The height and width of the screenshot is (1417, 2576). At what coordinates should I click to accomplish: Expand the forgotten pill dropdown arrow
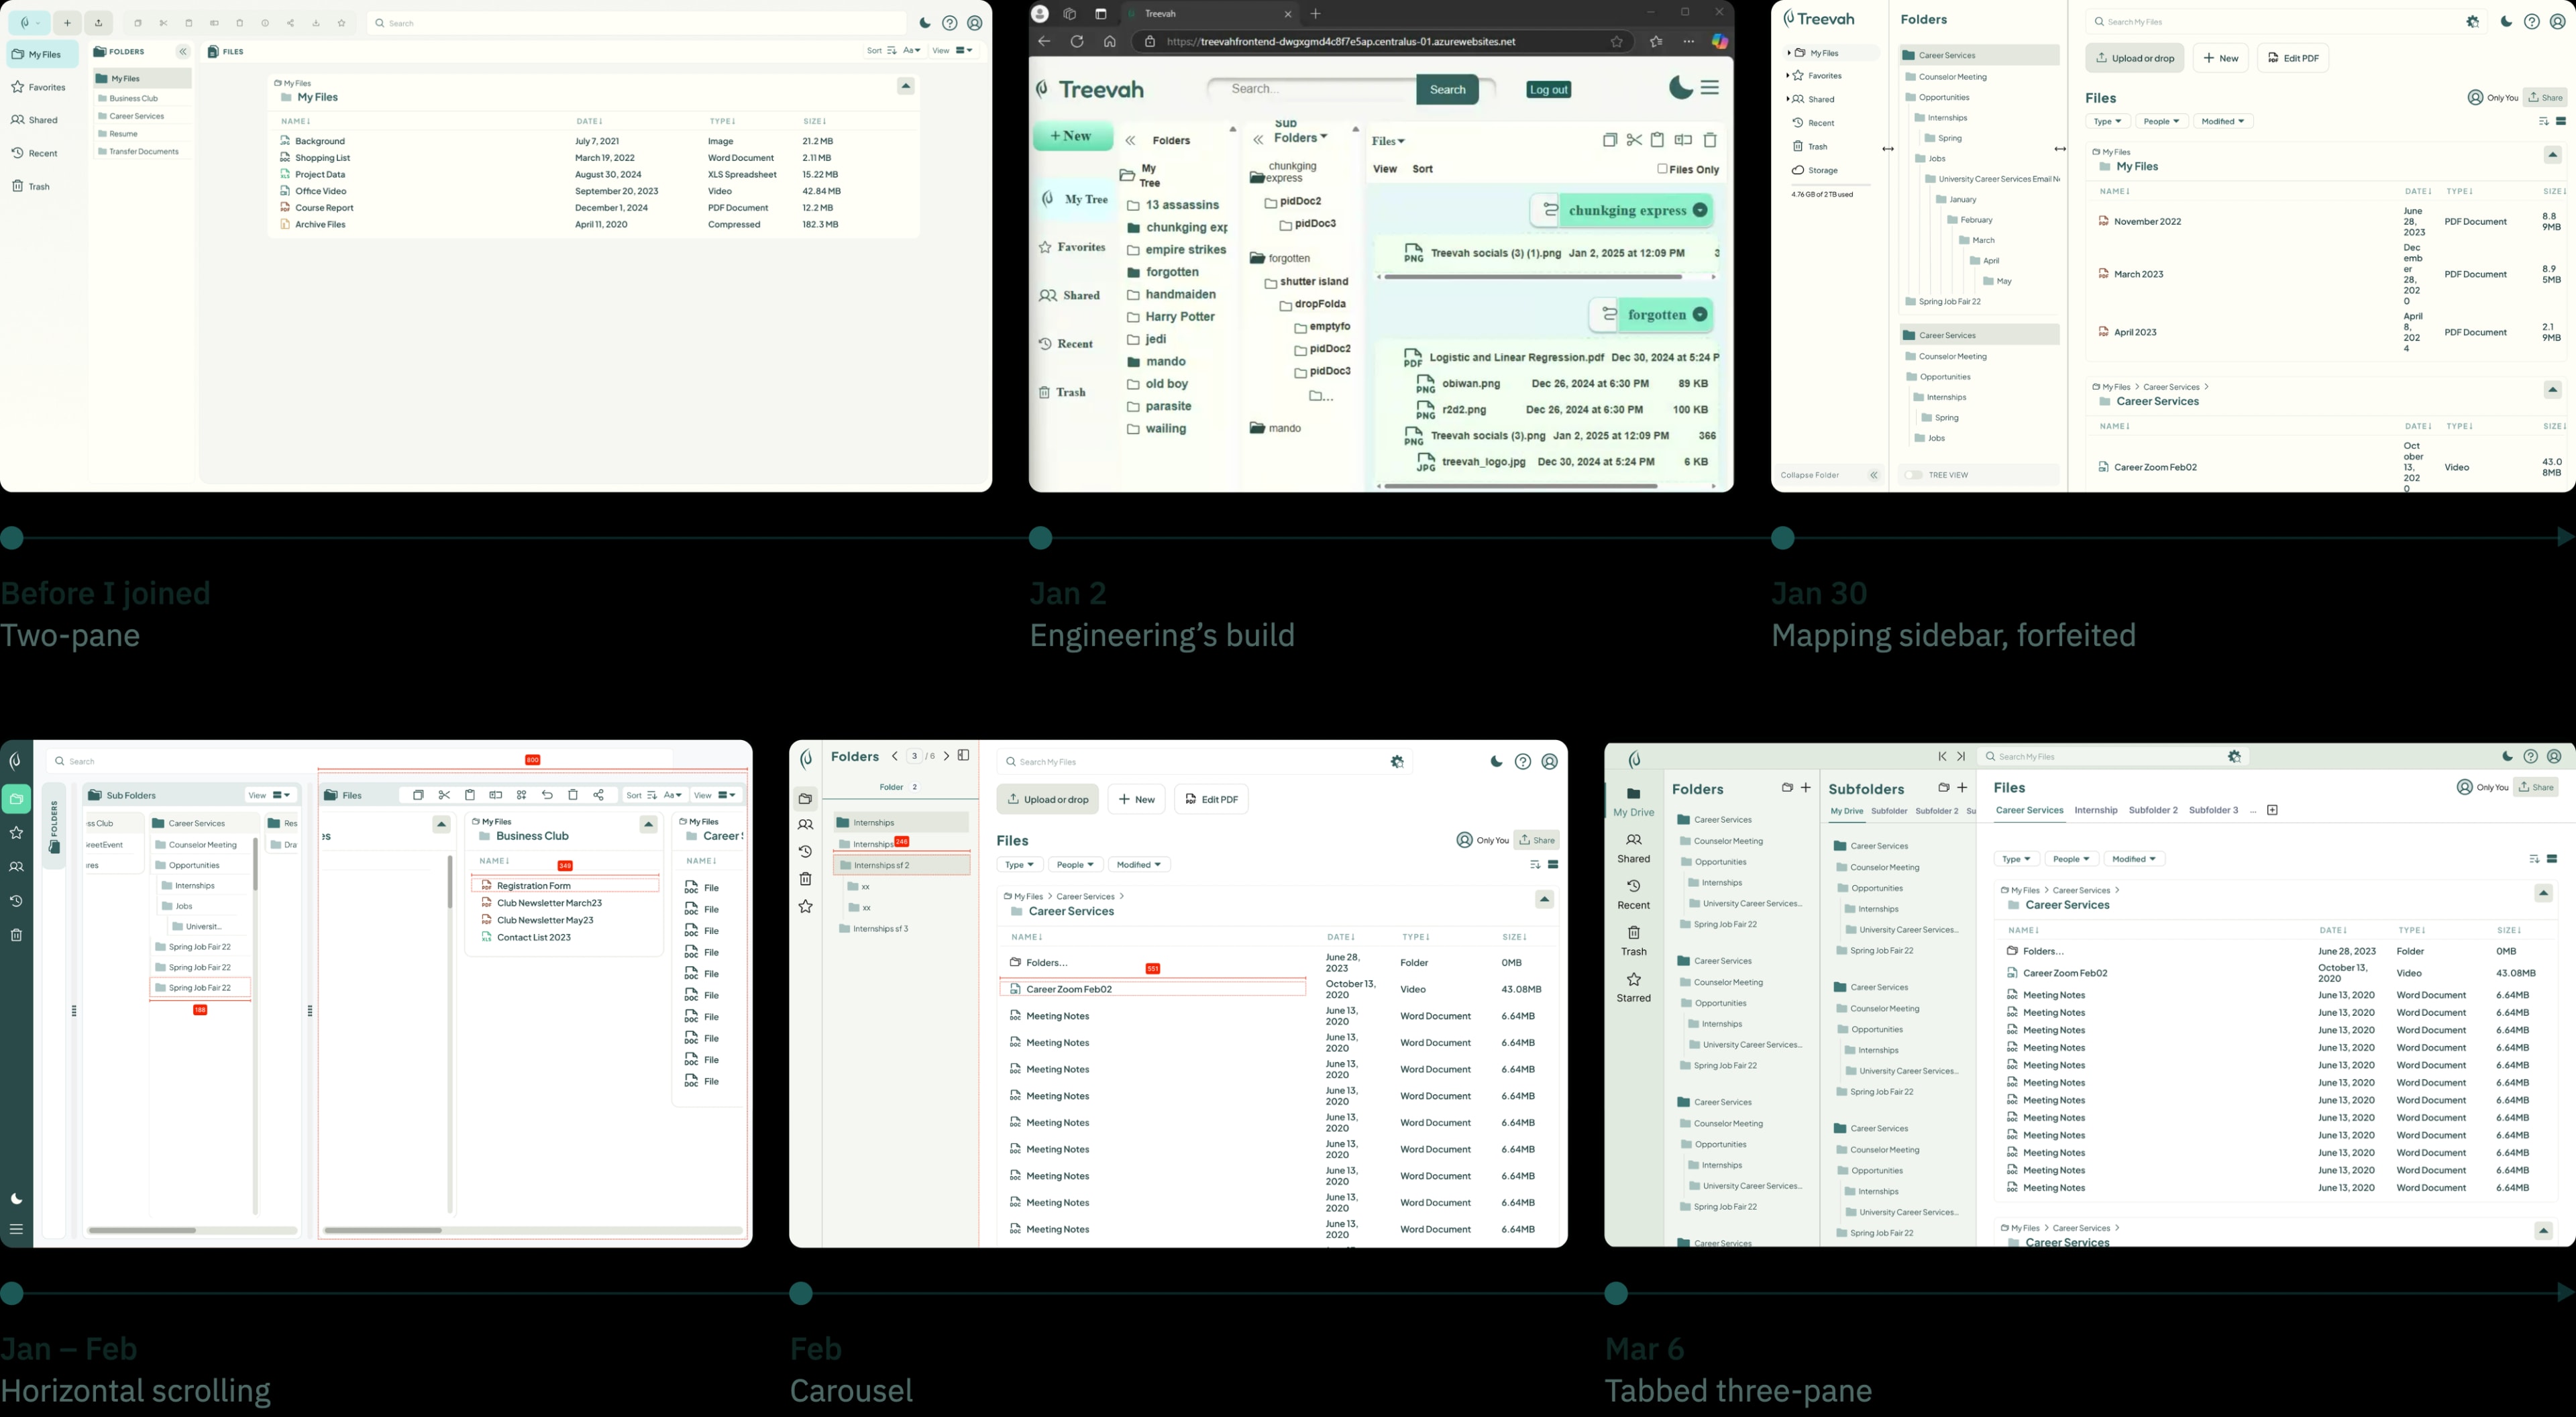click(x=1699, y=315)
